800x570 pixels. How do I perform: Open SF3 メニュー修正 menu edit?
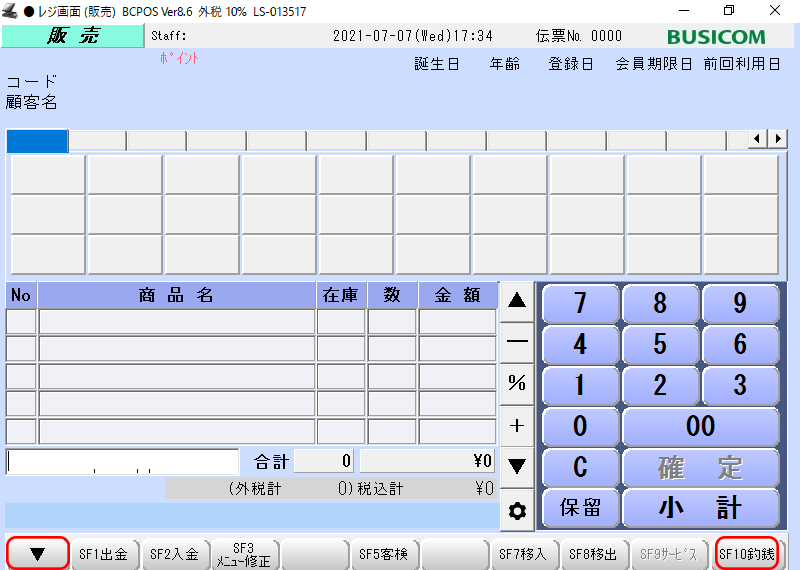[244, 554]
